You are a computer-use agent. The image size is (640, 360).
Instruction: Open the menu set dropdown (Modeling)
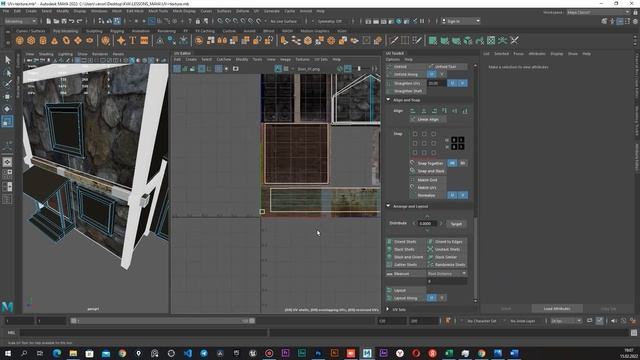tap(21, 21)
